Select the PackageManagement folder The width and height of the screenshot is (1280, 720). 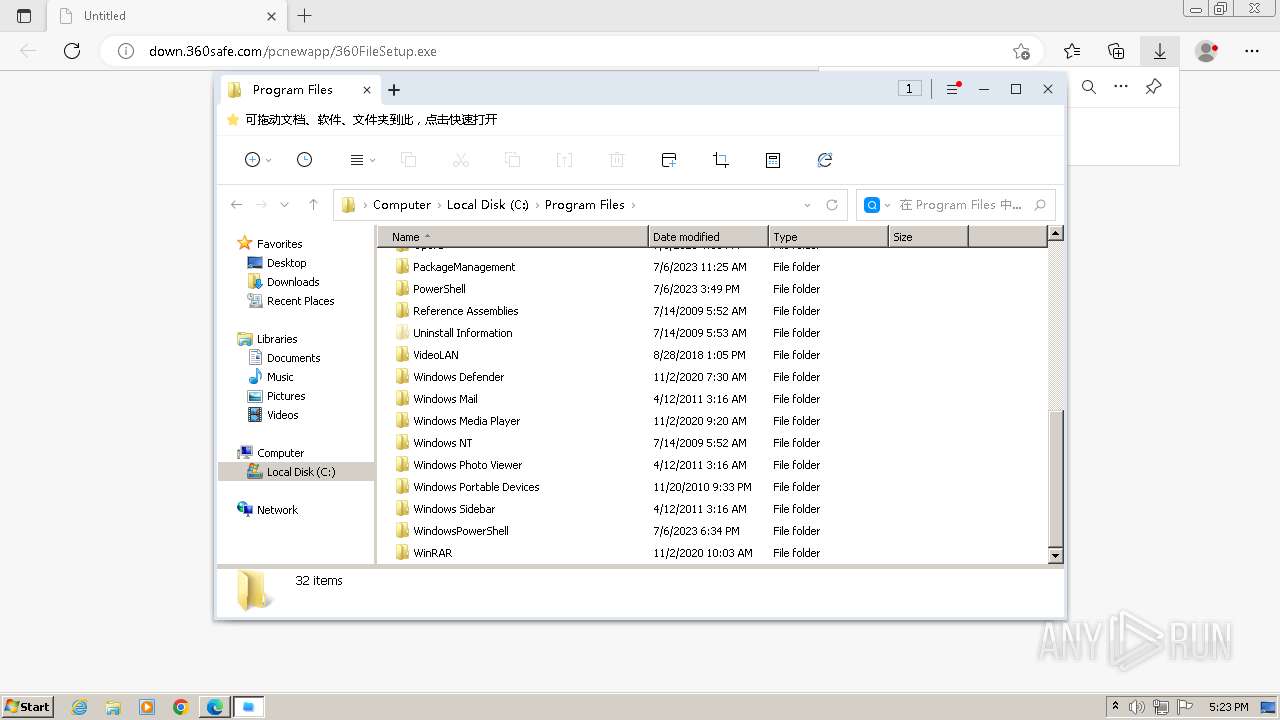[x=464, y=267]
